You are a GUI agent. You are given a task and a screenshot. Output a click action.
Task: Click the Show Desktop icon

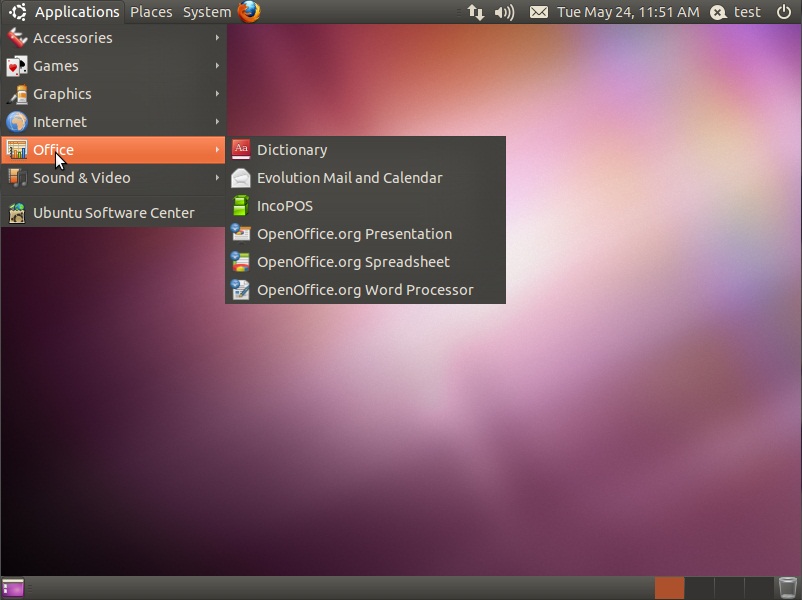[x=13, y=588]
